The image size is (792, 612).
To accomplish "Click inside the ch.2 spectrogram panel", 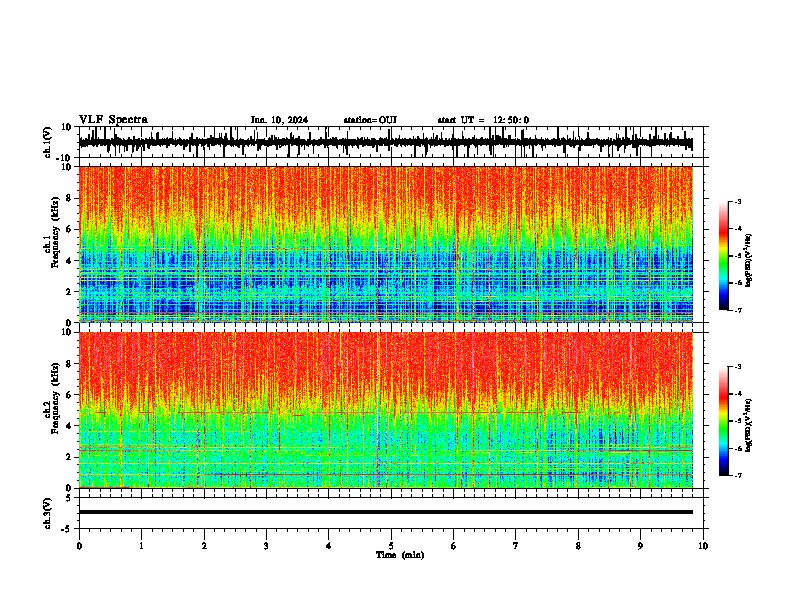I will click(385, 410).
